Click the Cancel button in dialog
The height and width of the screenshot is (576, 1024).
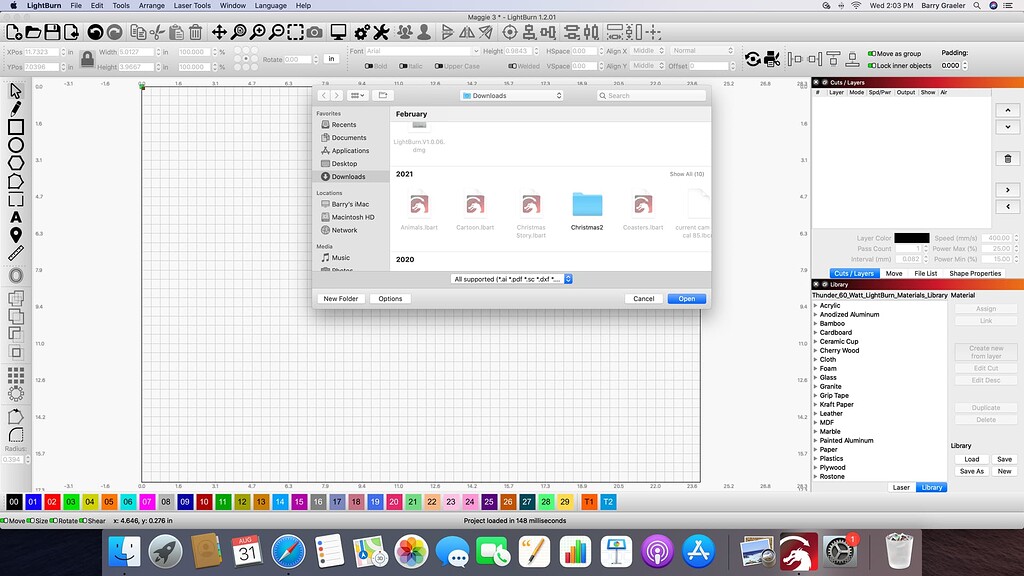coord(643,298)
